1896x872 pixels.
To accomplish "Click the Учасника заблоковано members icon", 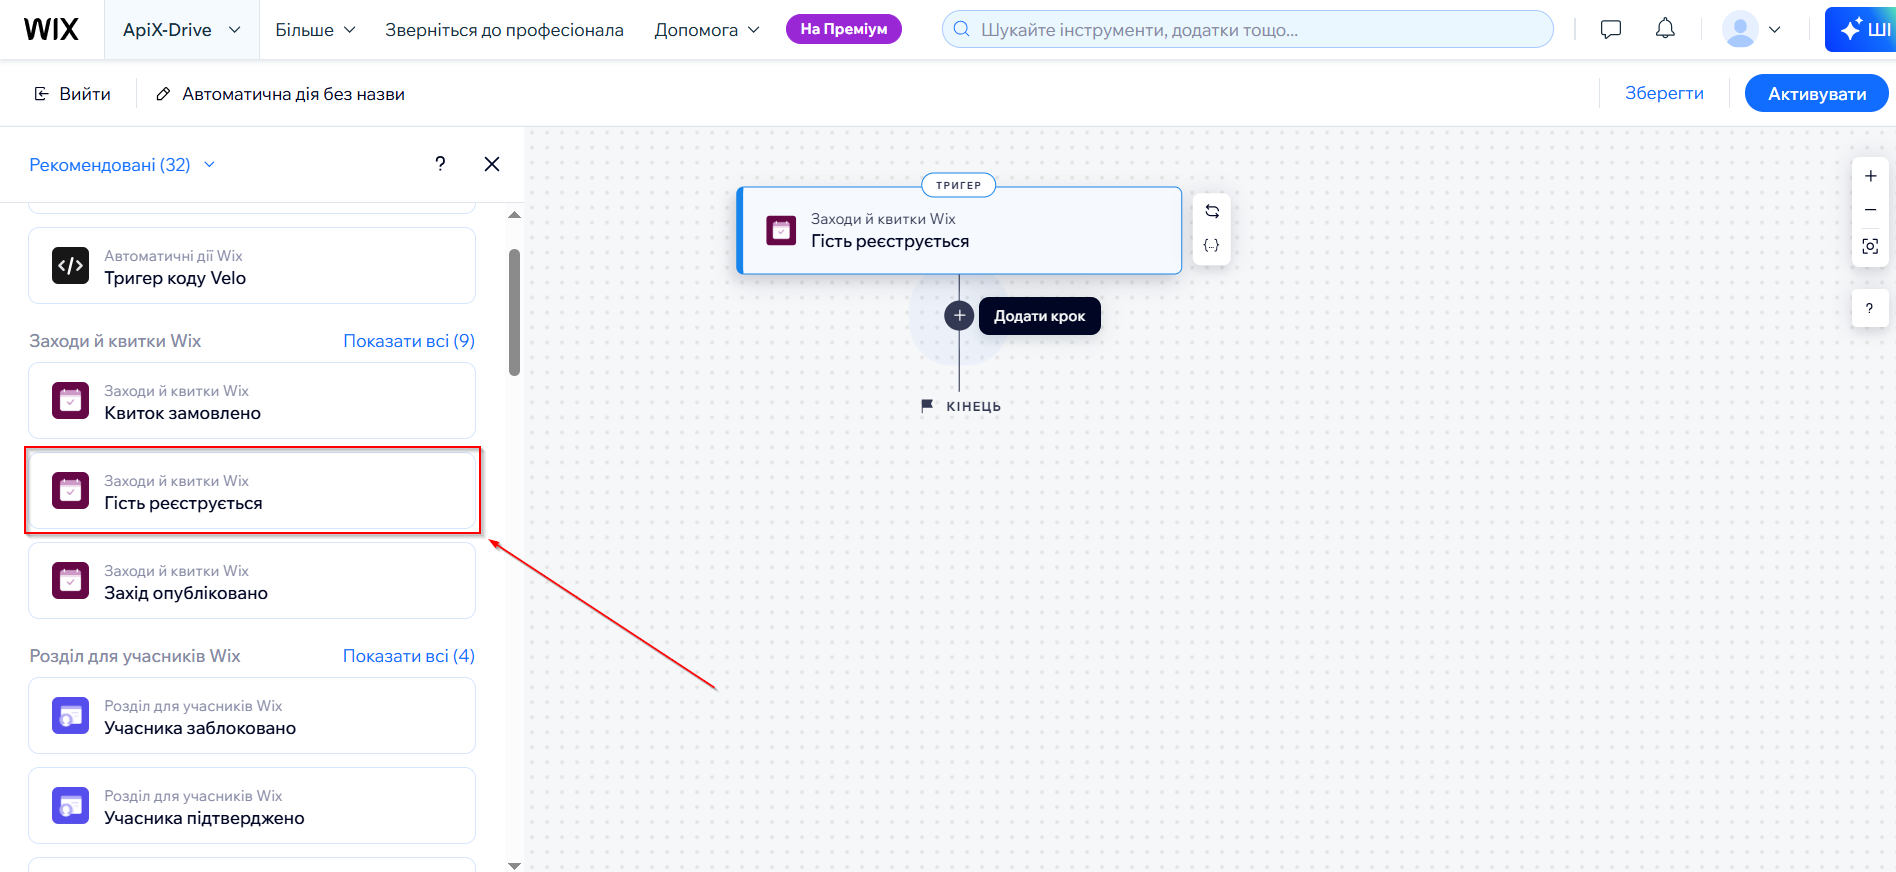I will (70, 716).
